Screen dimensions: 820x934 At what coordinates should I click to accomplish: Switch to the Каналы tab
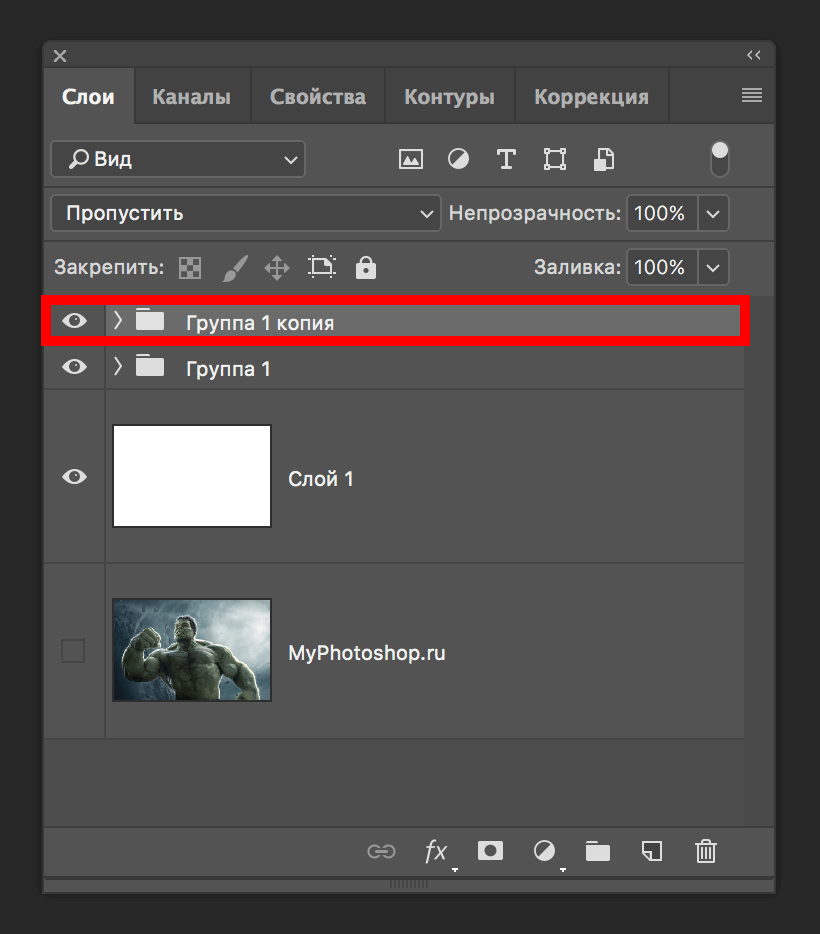coord(191,97)
